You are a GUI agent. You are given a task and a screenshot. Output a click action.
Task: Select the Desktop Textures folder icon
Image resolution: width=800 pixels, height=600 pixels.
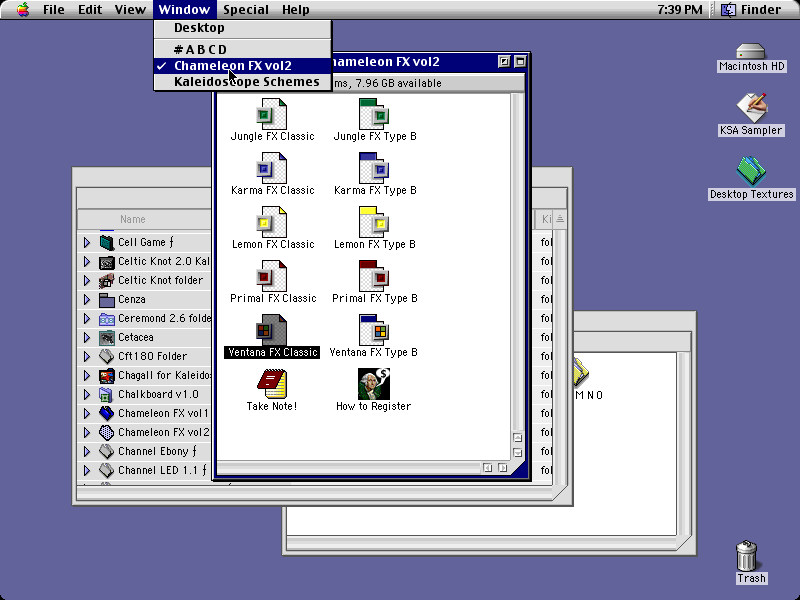click(751, 171)
